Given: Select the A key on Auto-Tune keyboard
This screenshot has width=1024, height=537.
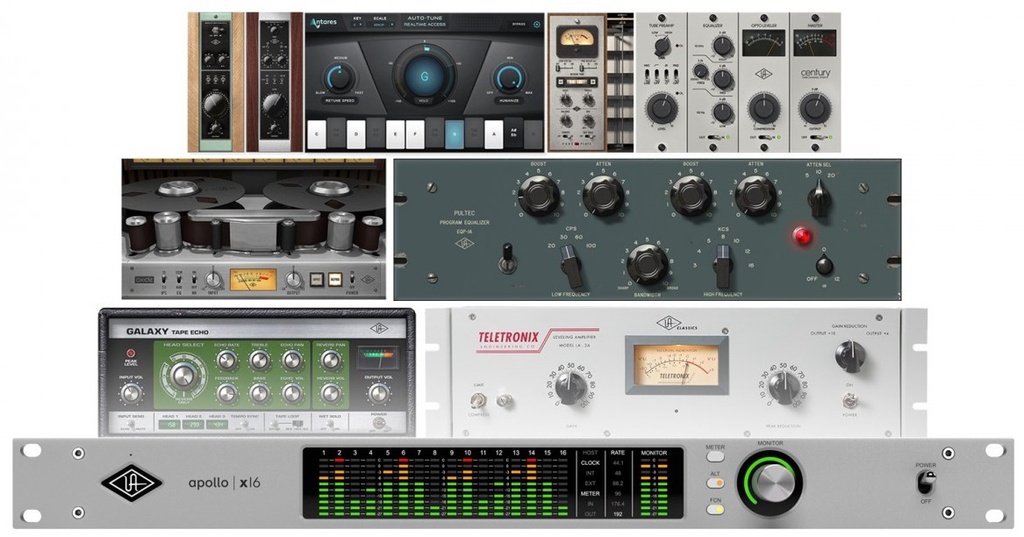Looking at the screenshot, I should (494, 135).
